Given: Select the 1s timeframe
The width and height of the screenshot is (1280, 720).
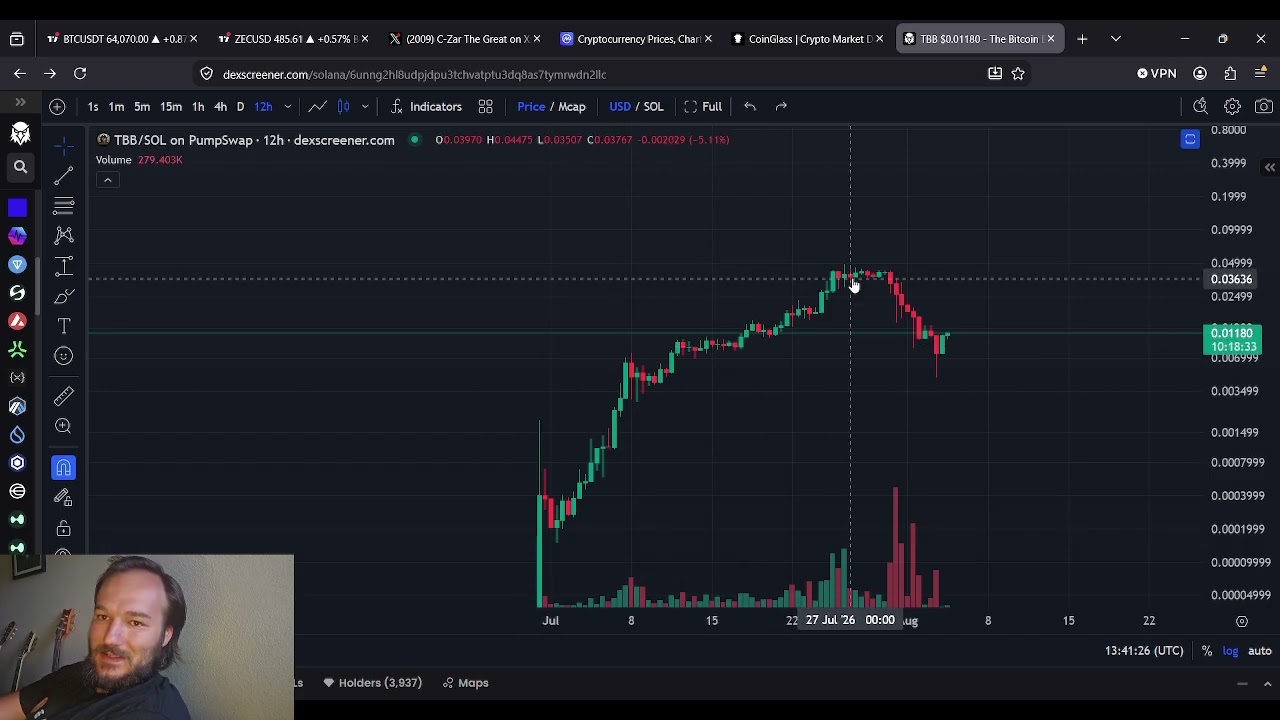Looking at the screenshot, I should [93, 106].
